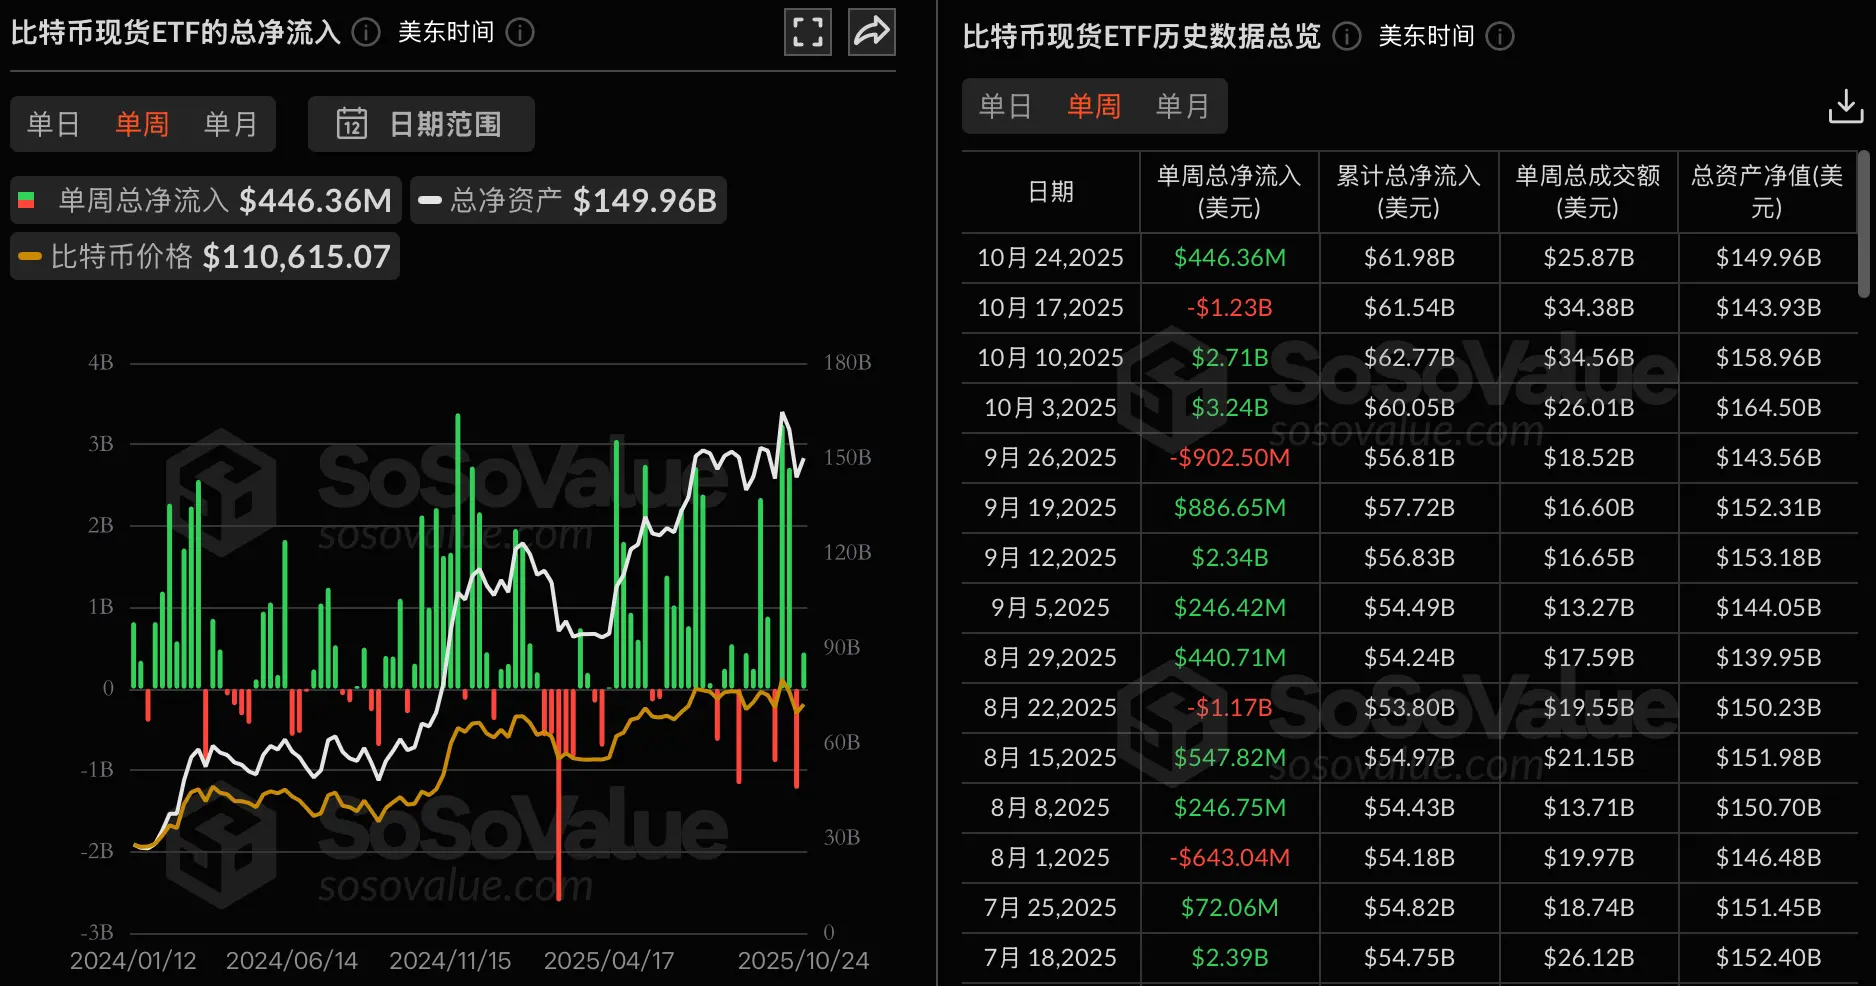Switch the history table to 单月
1876x986 pixels.
tap(1184, 106)
